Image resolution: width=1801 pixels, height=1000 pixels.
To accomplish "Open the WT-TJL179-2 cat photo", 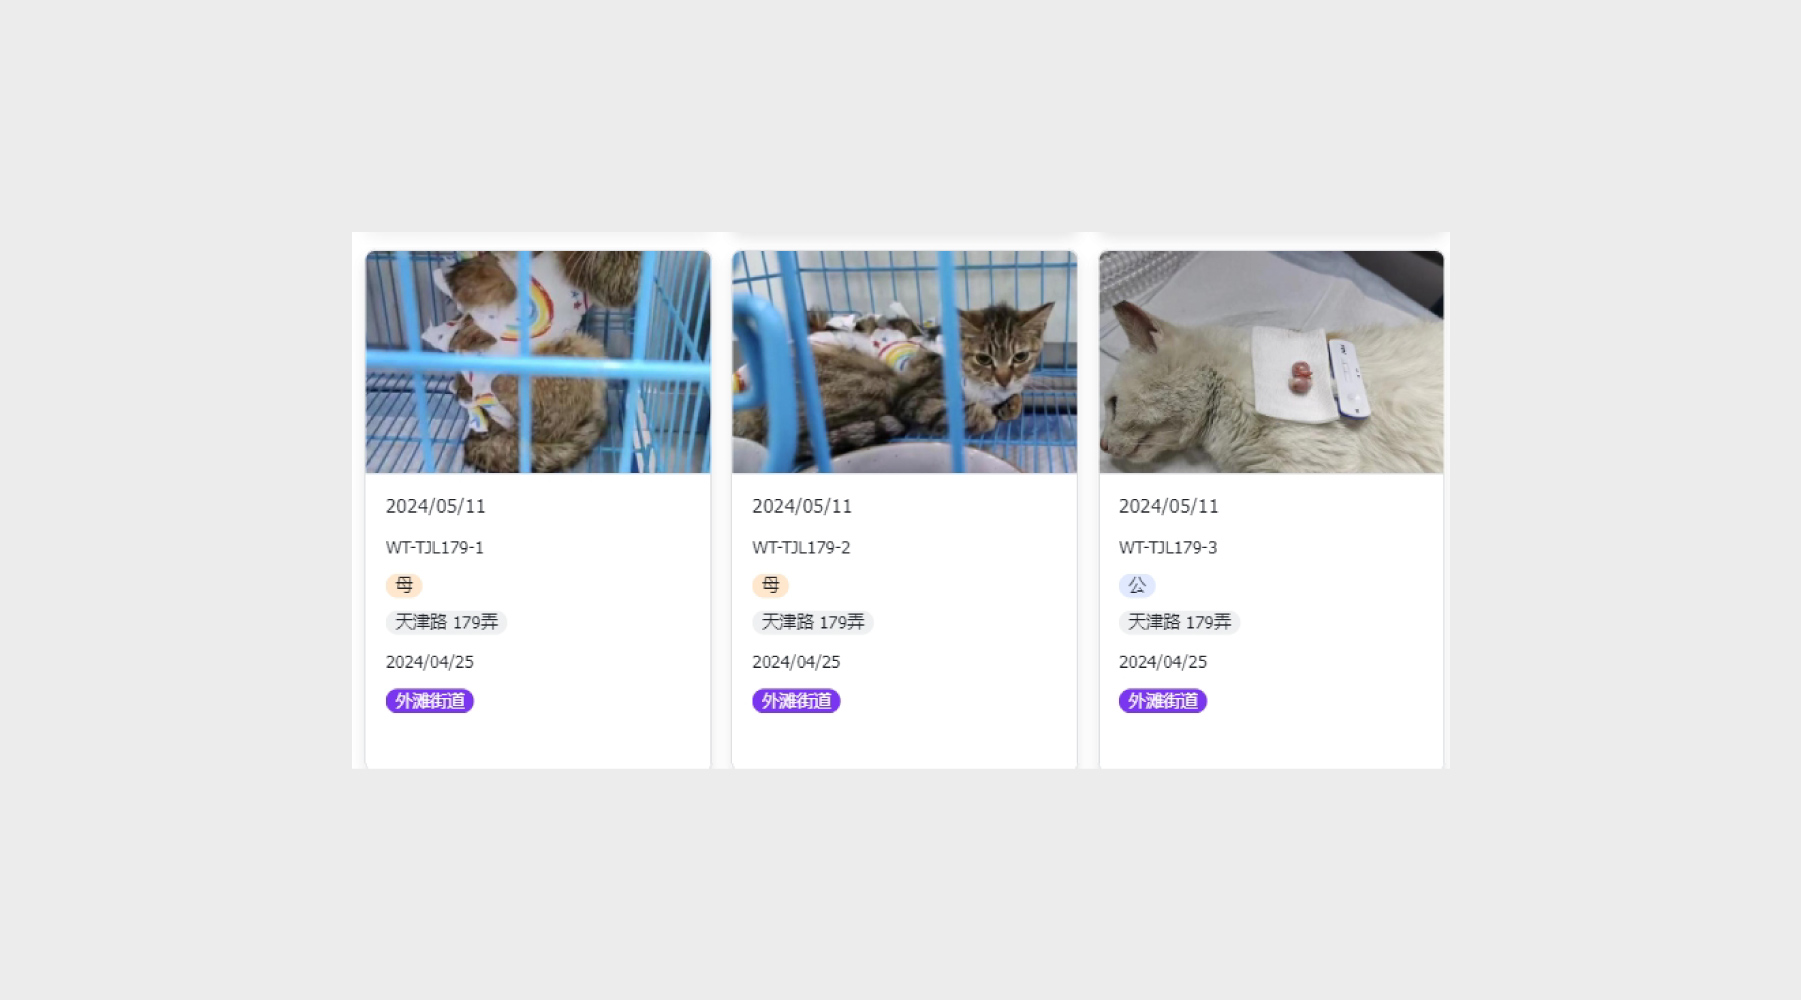I will click(904, 362).
